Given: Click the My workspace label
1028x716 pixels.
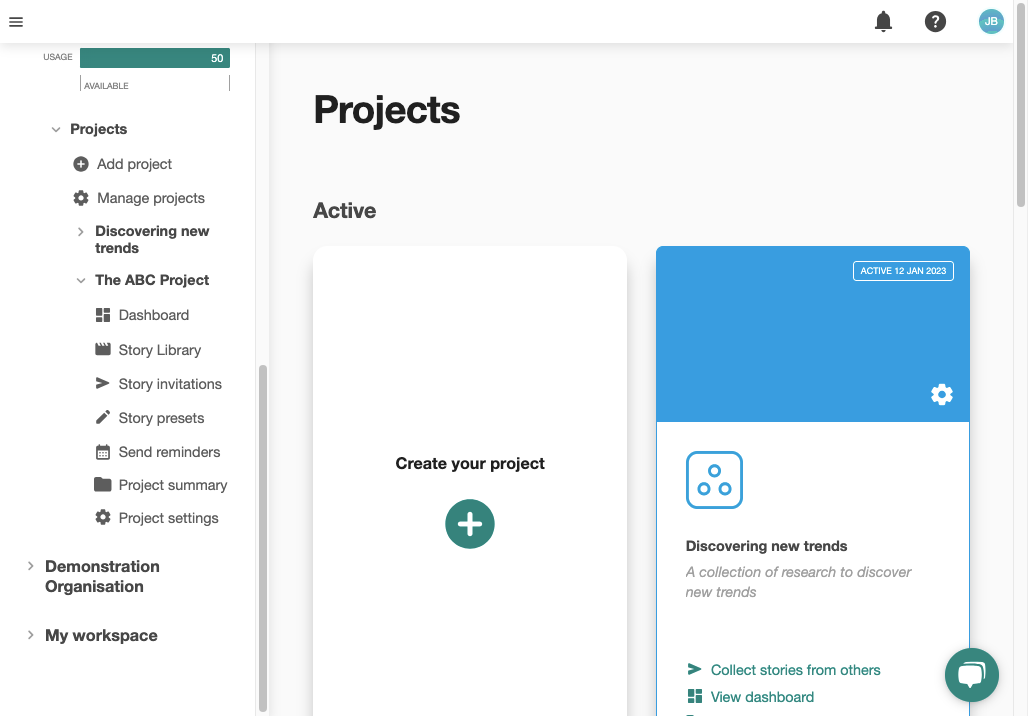Looking at the screenshot, I should [x=101, y=635].
